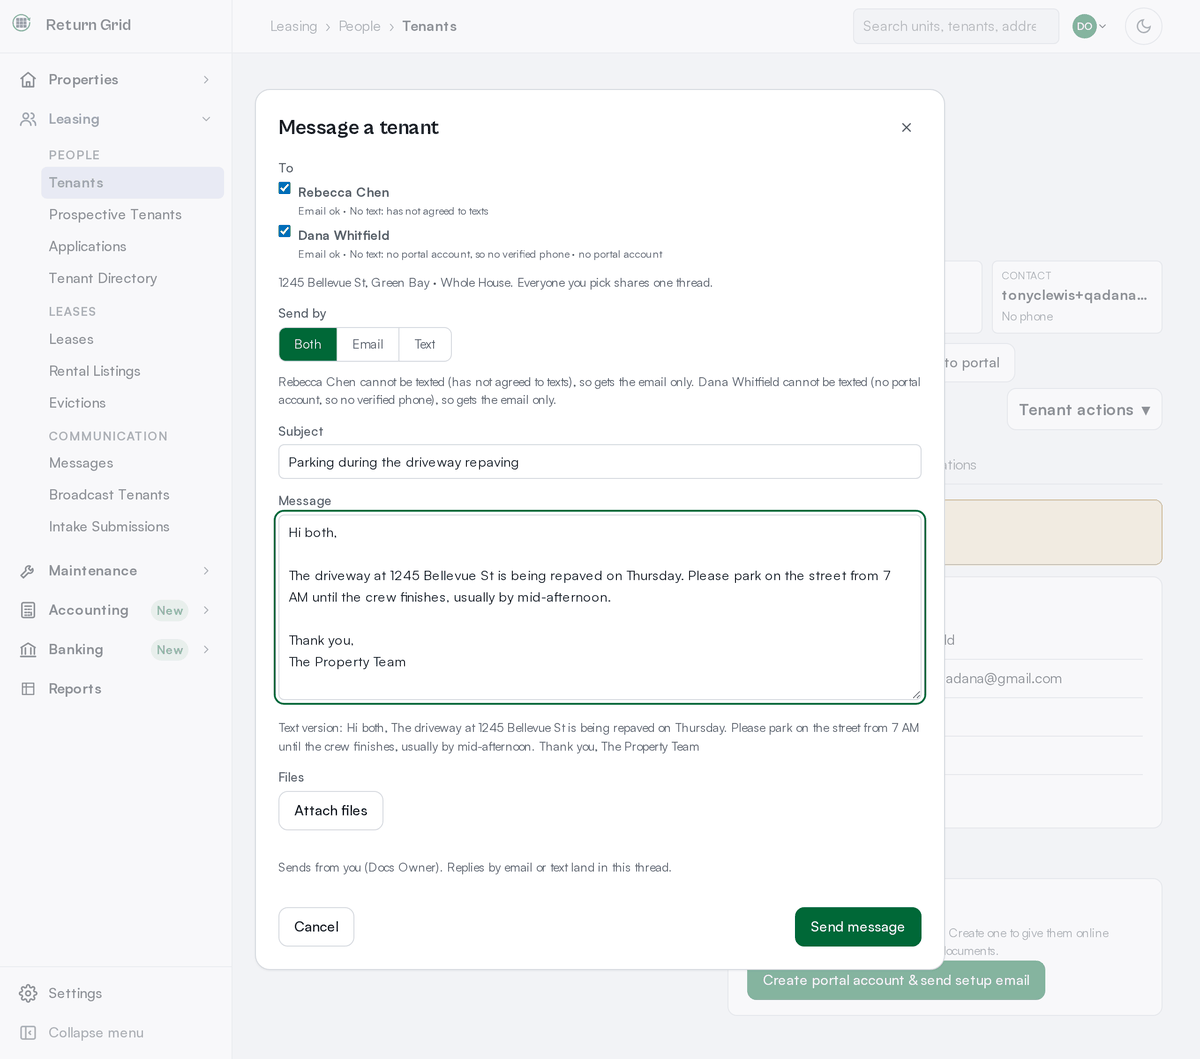Expand the Maintenance sidebar section
This screenshot has height=1059, width=1200.
click(x=206, y=571)
